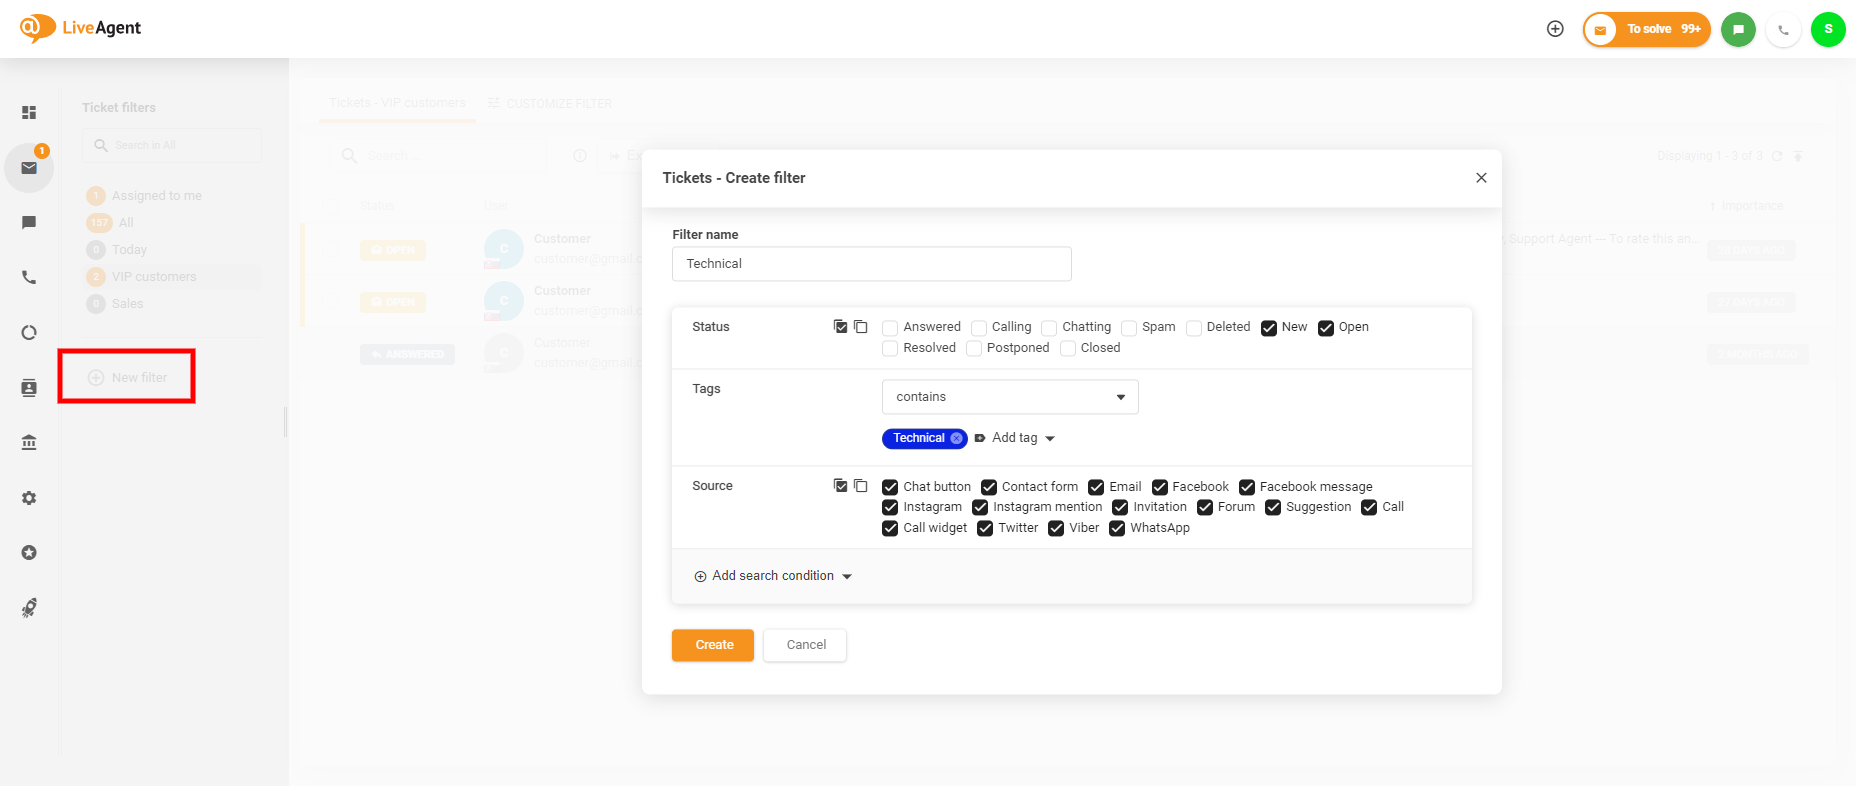Click the orange Create button
The width and height of the screenshot is (1856, 786).
[x=713, y=645]
